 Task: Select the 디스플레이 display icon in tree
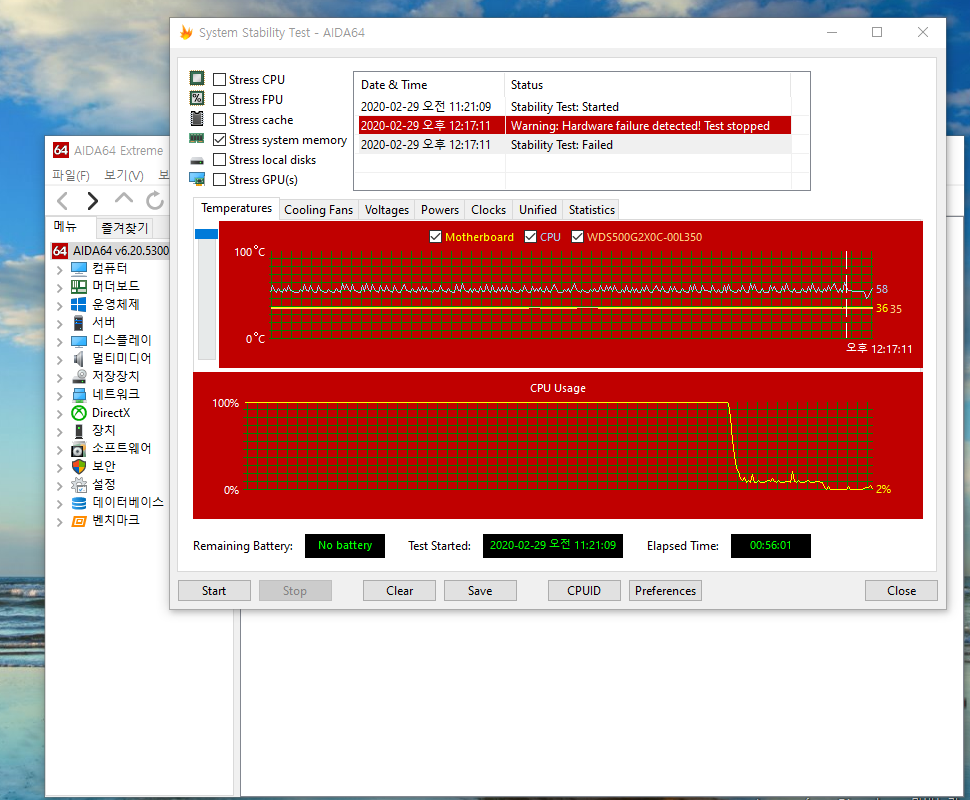click(79, 341)
